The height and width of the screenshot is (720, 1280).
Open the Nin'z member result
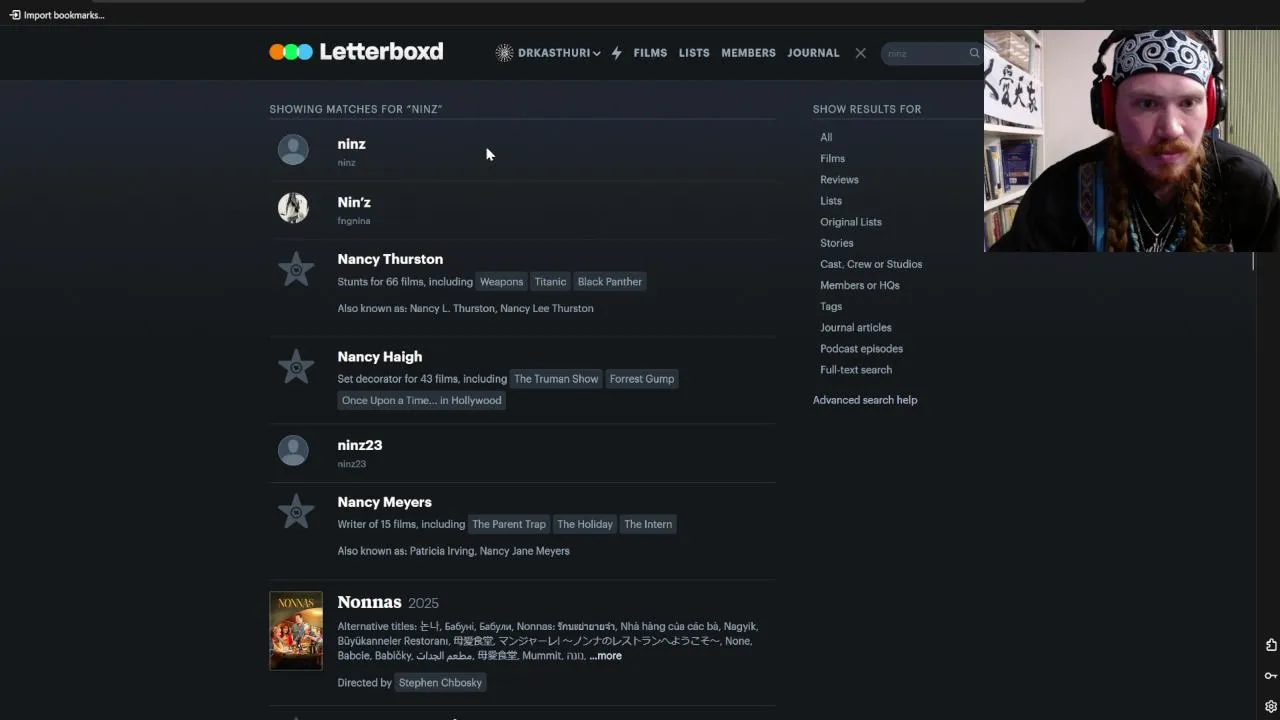point(354,202)
